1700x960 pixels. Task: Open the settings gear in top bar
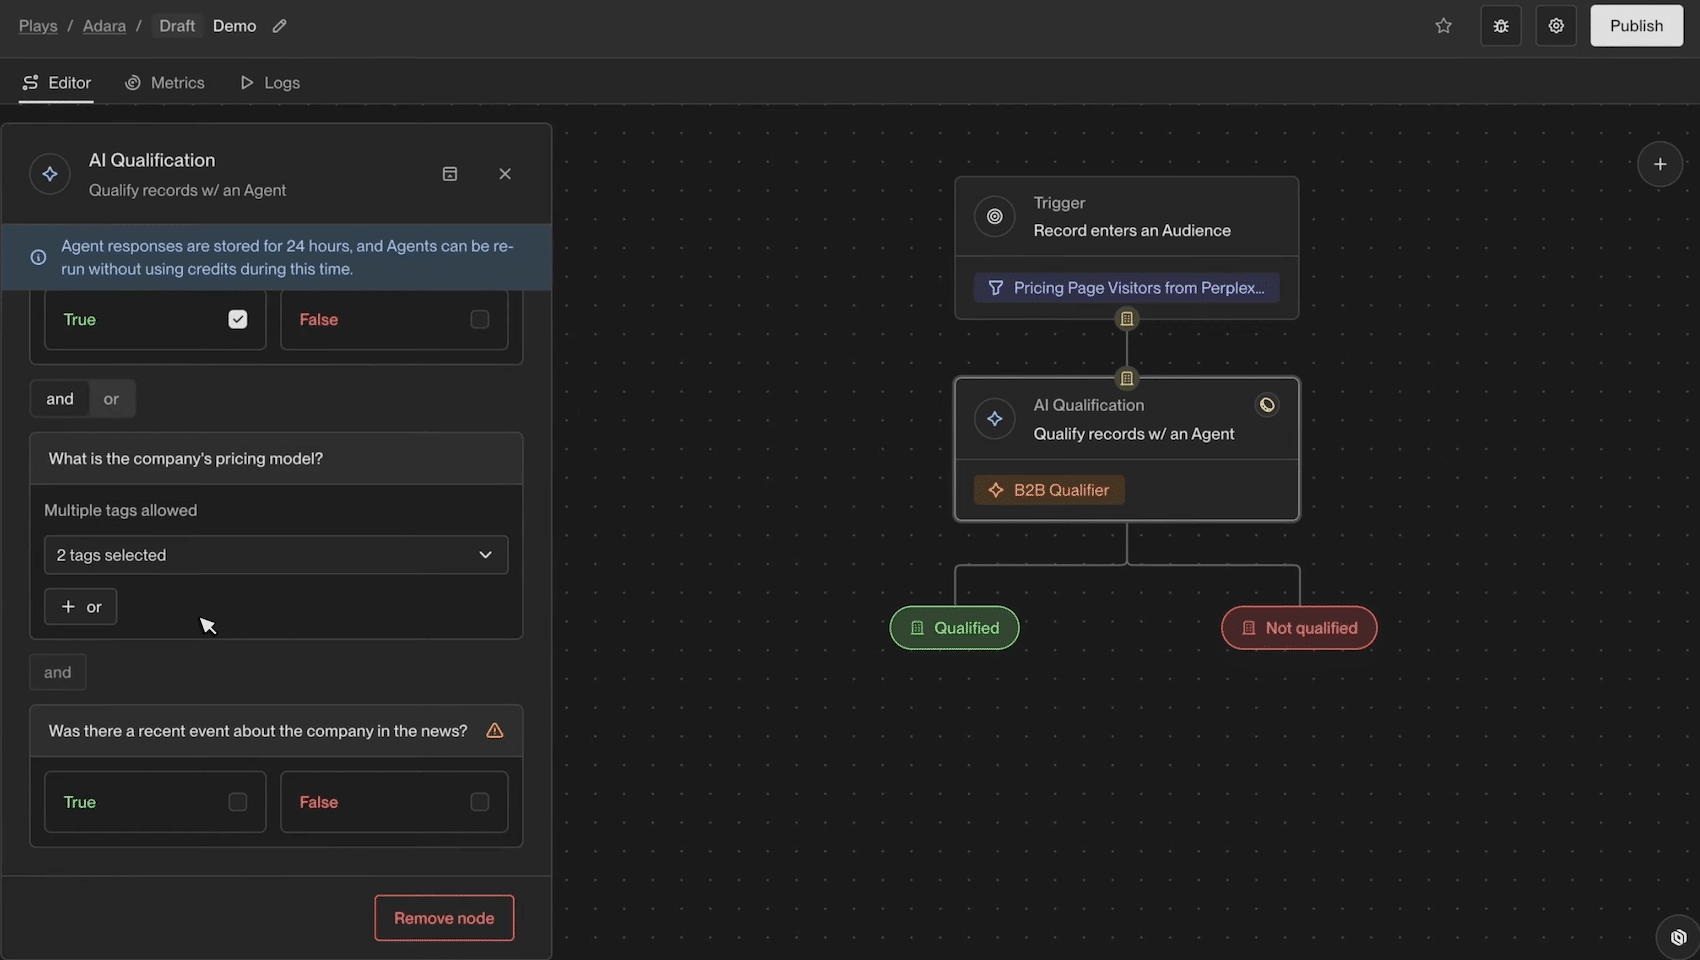(1556, 26)
